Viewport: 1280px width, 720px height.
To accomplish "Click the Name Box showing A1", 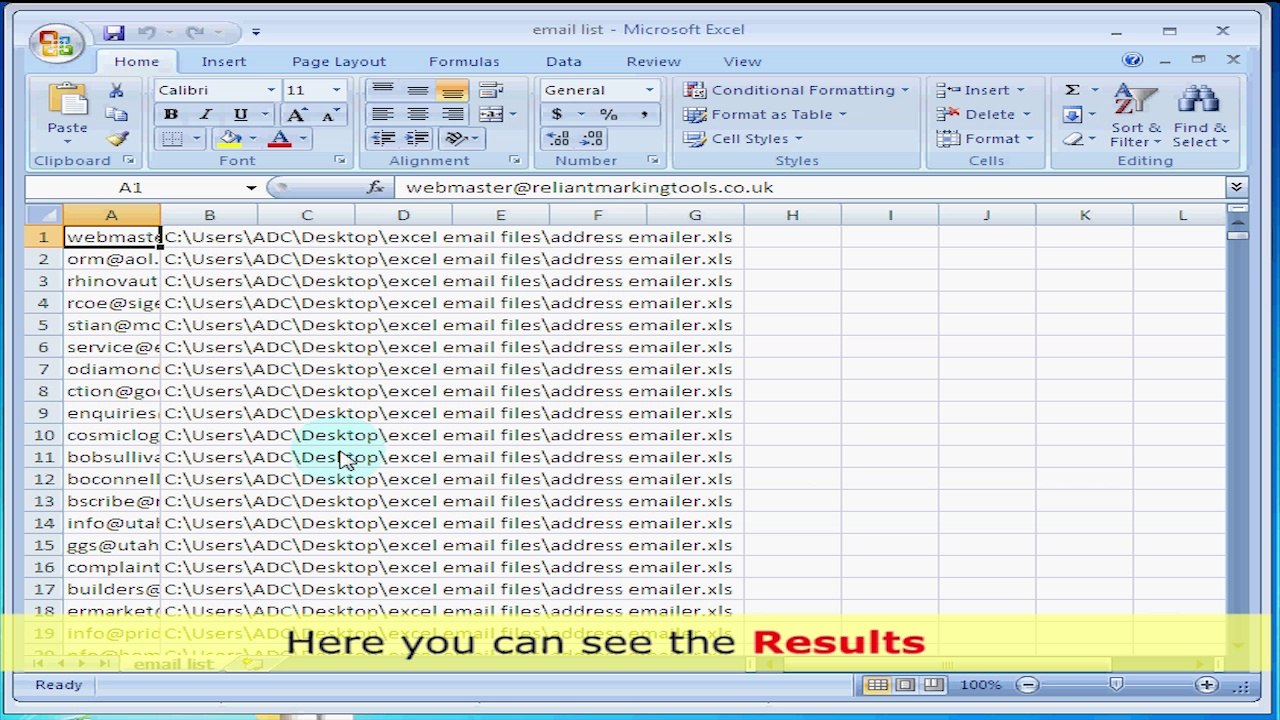I will [130, 187].
